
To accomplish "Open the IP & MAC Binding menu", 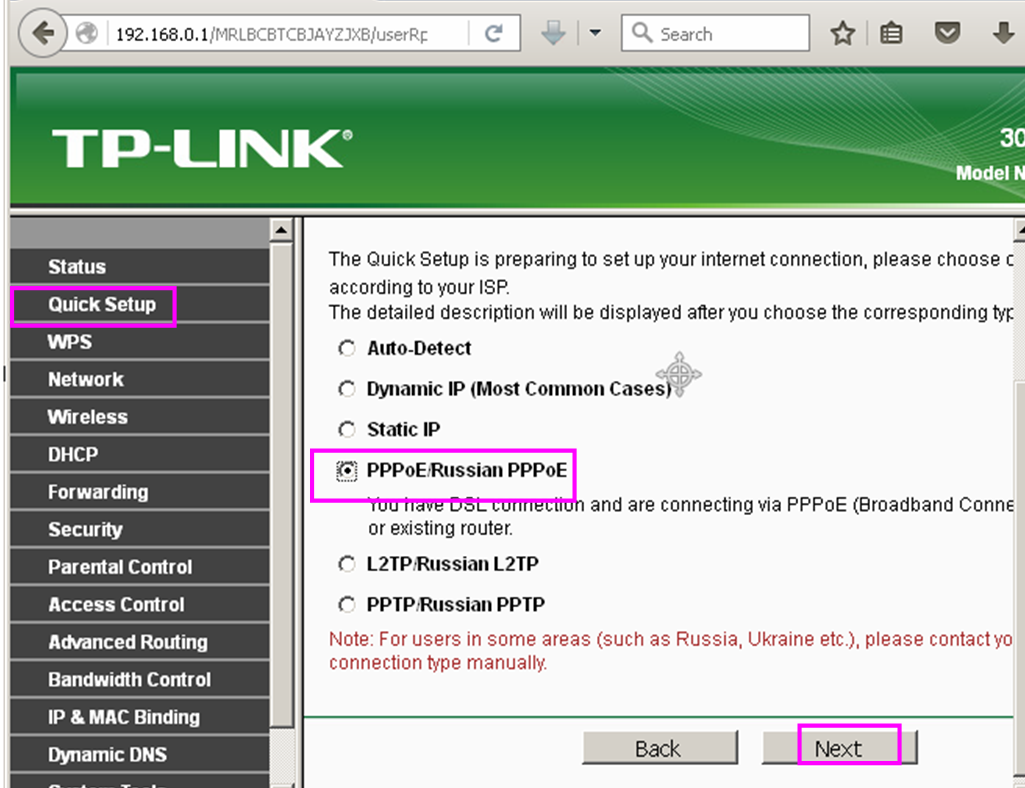I will coord(140,717).
